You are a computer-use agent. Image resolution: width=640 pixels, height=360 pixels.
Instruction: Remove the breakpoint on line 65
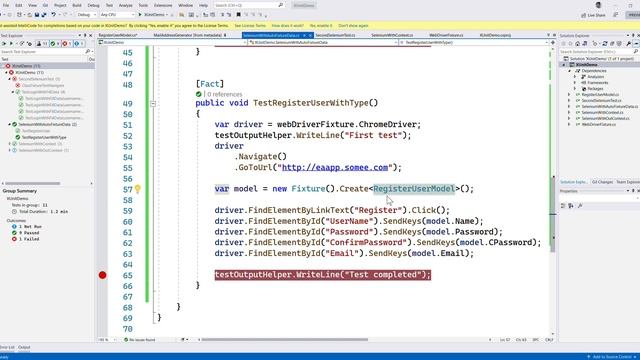(x=102, y=275)
